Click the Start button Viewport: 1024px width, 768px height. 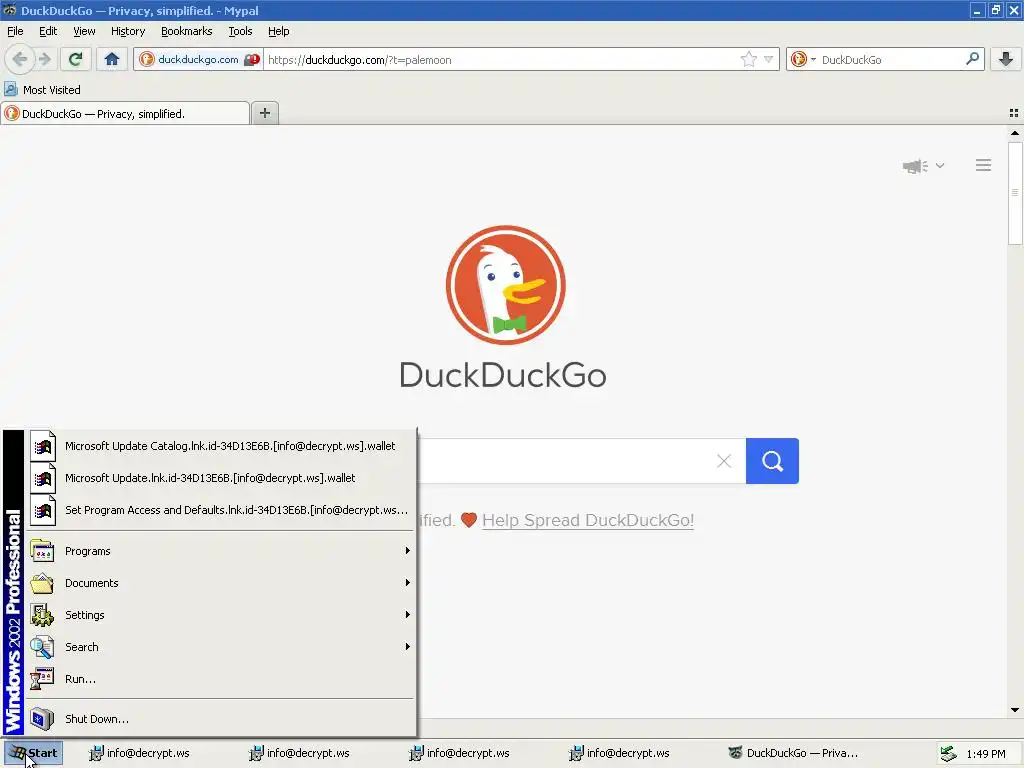point(33,753)
